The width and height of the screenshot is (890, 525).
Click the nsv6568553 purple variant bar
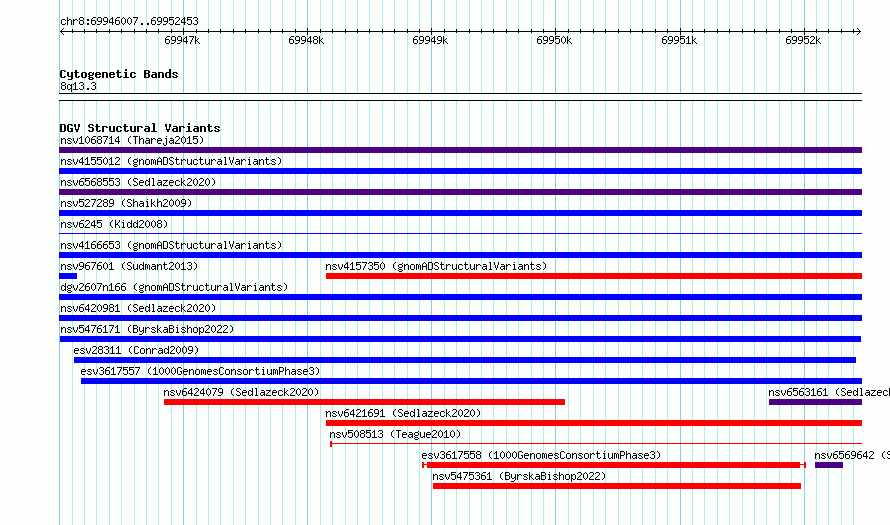point(460,192)
